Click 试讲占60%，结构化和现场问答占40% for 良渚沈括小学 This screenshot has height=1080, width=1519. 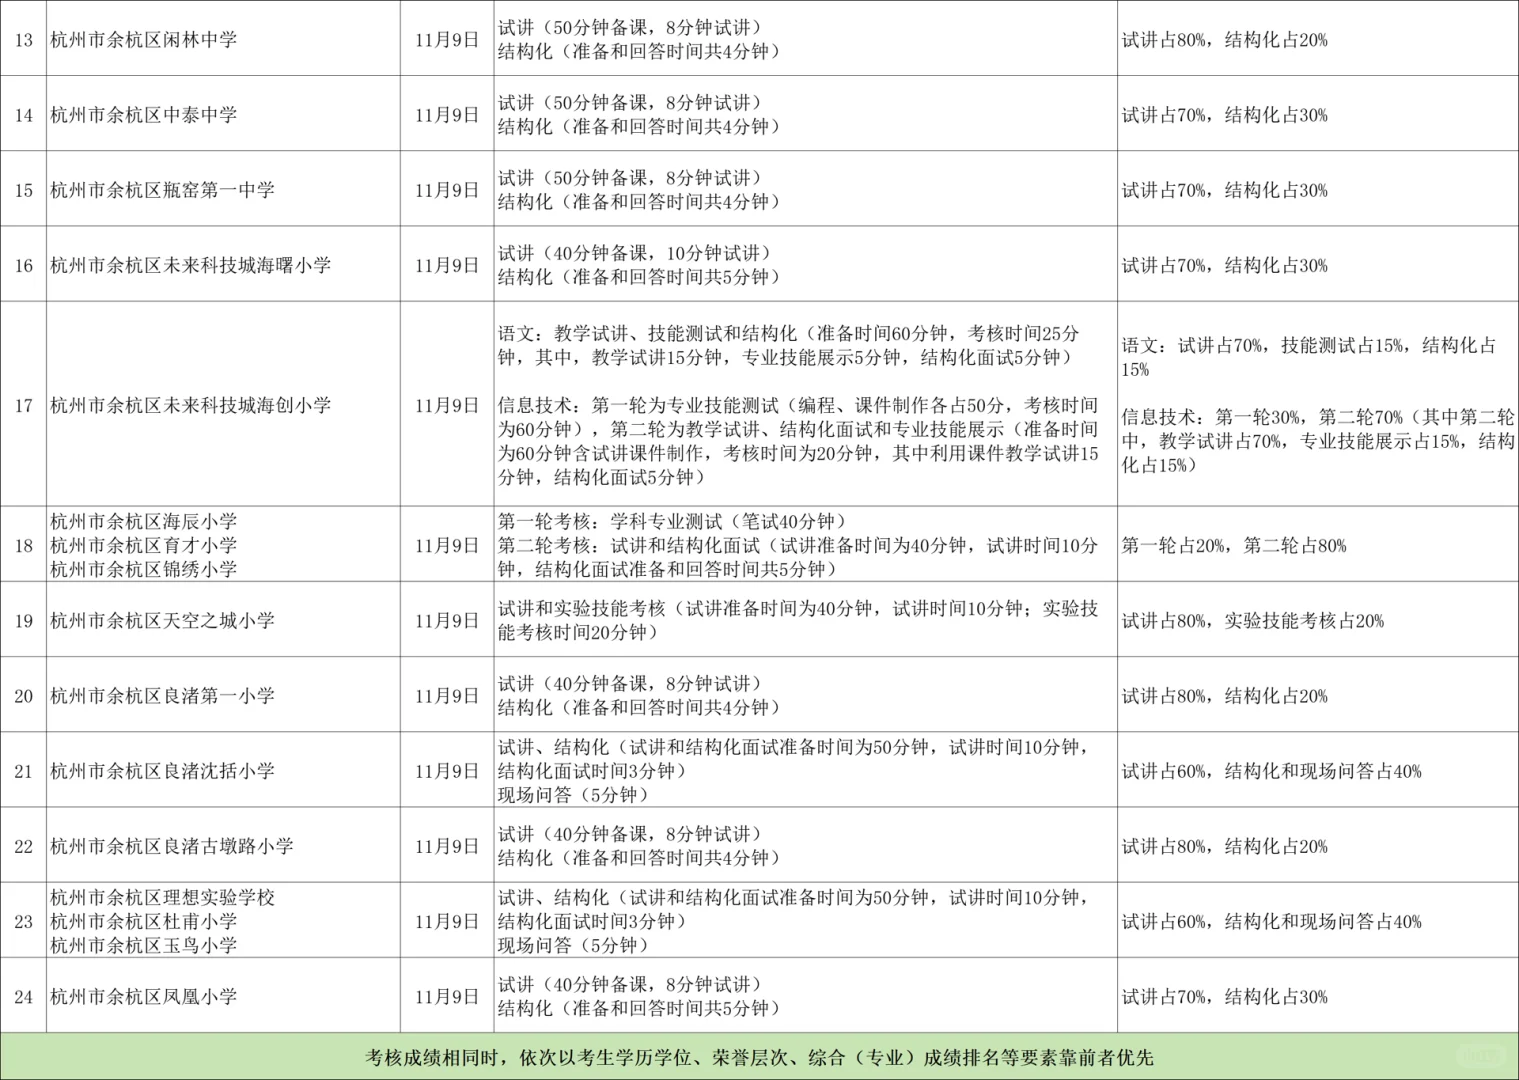tap(1271, 771)
